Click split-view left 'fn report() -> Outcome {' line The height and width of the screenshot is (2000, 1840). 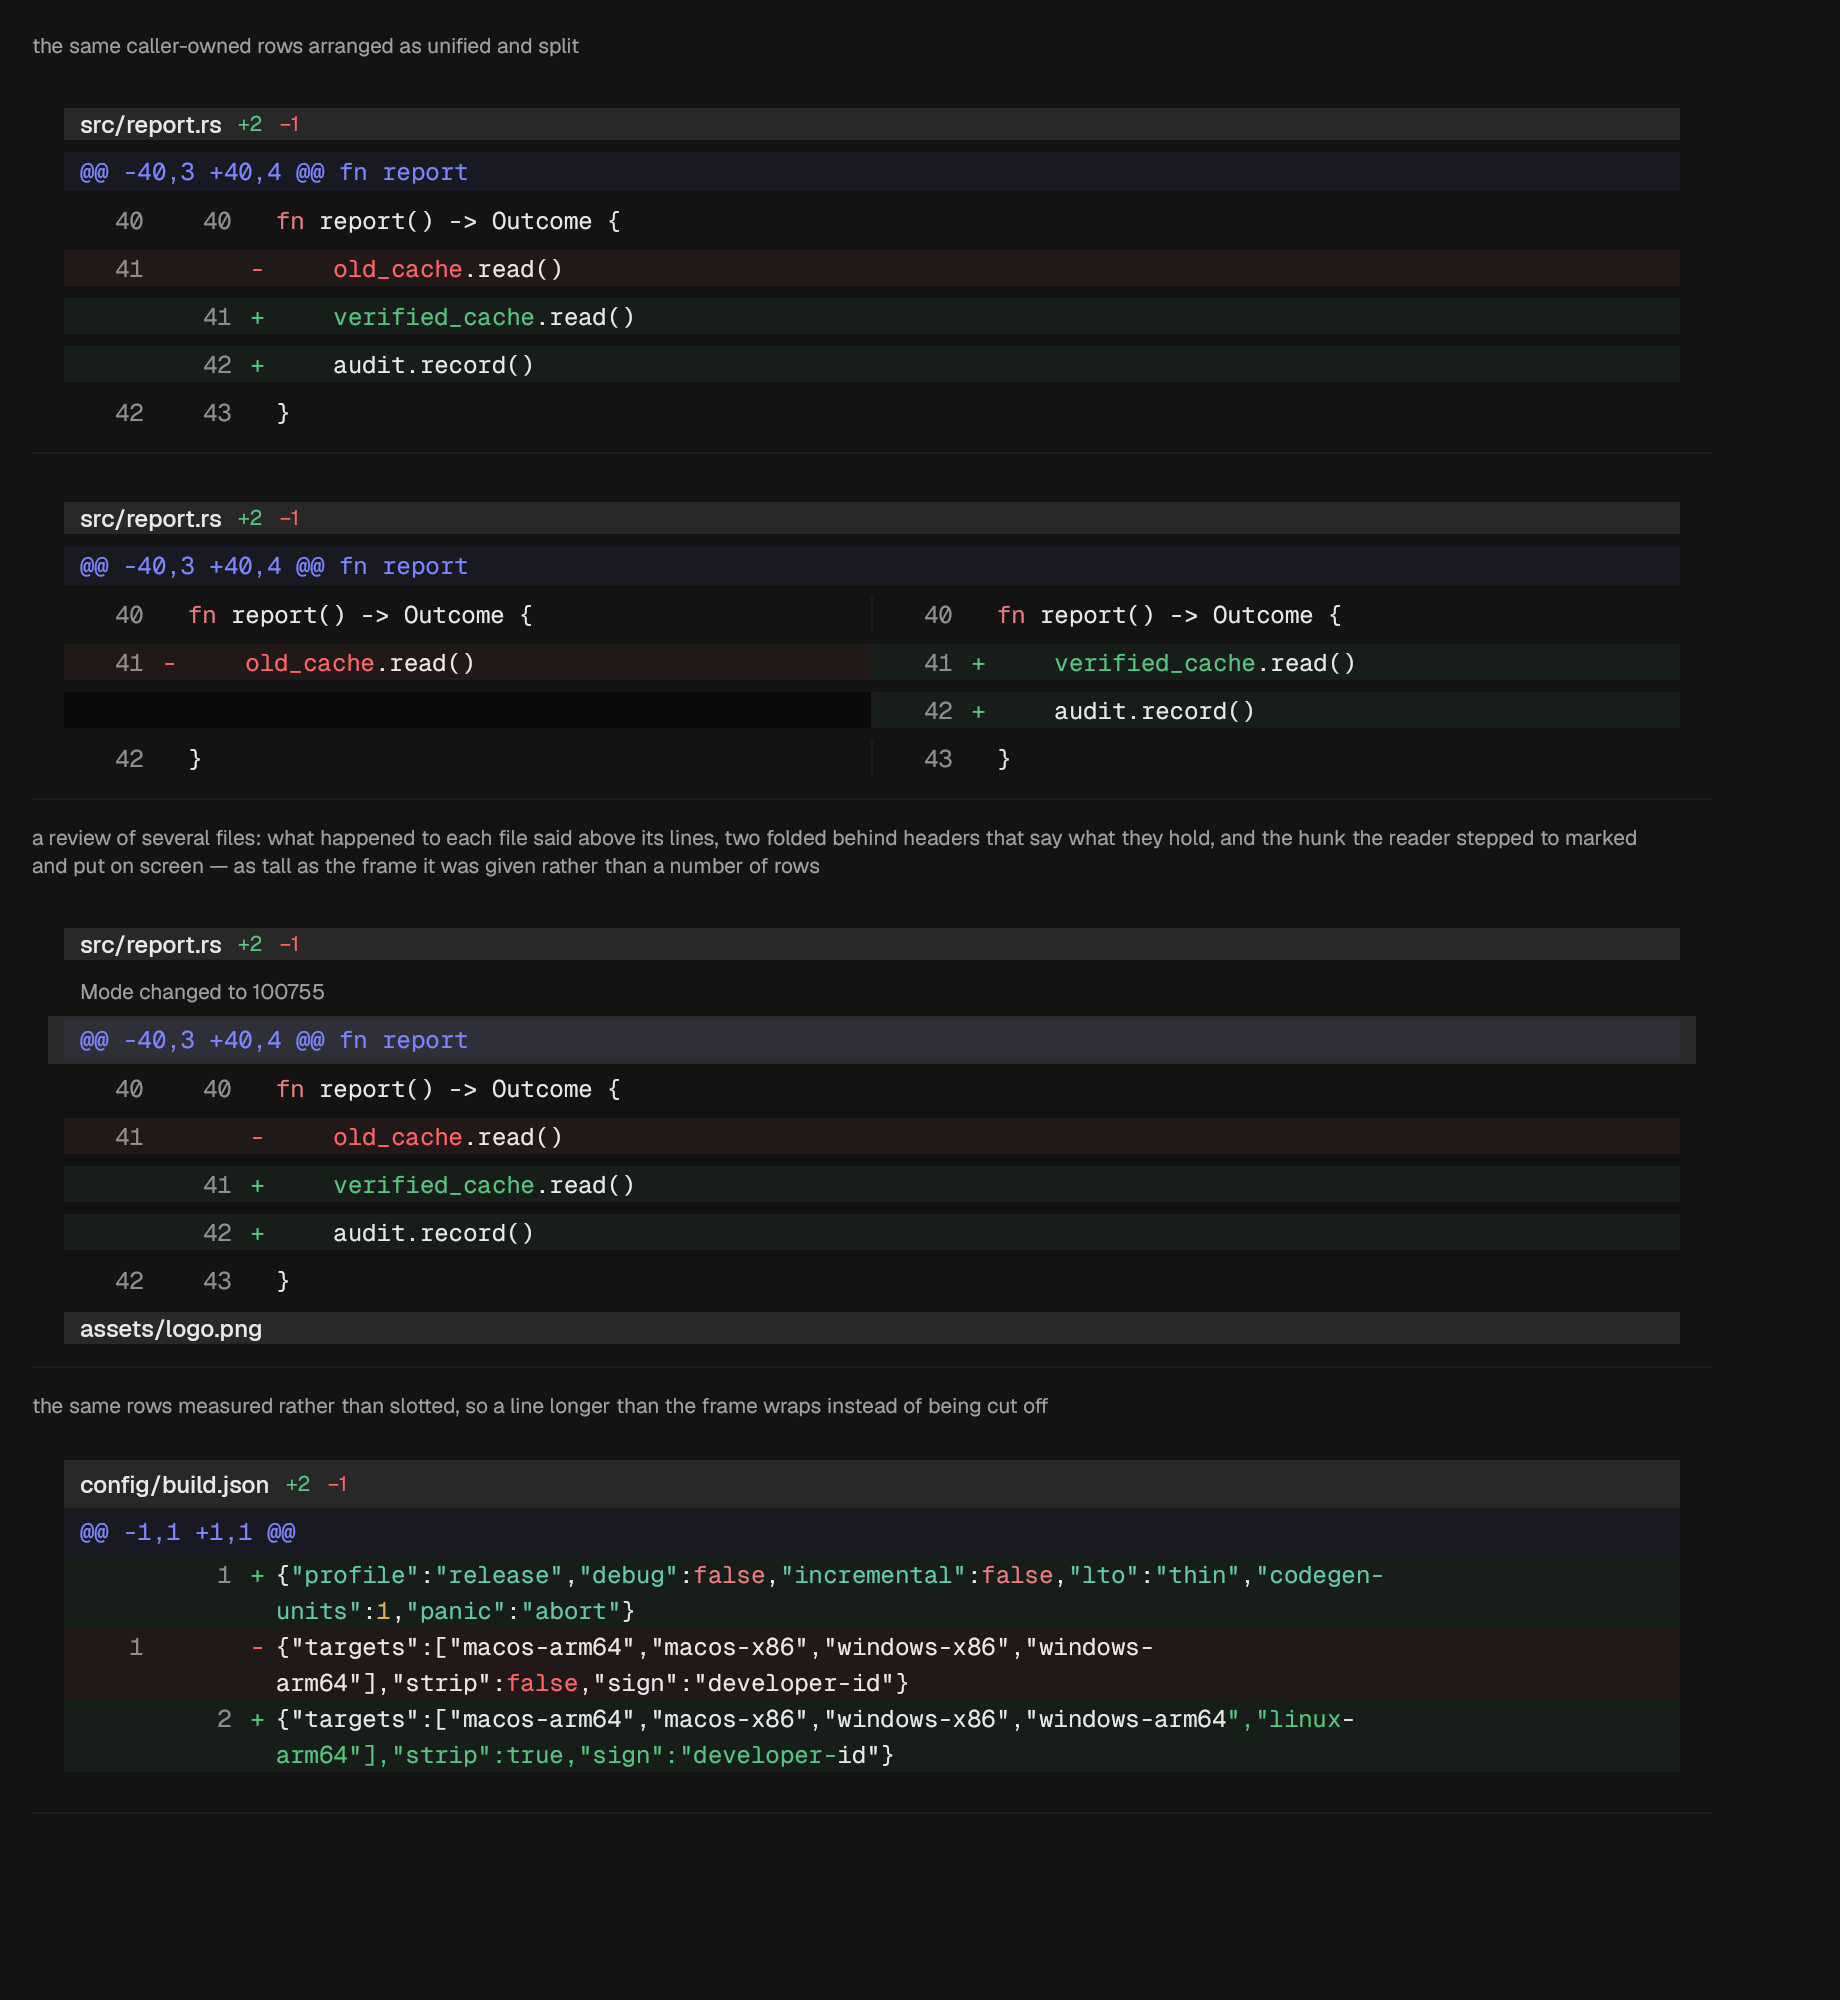pyautogui.click(x=467, y=614)
